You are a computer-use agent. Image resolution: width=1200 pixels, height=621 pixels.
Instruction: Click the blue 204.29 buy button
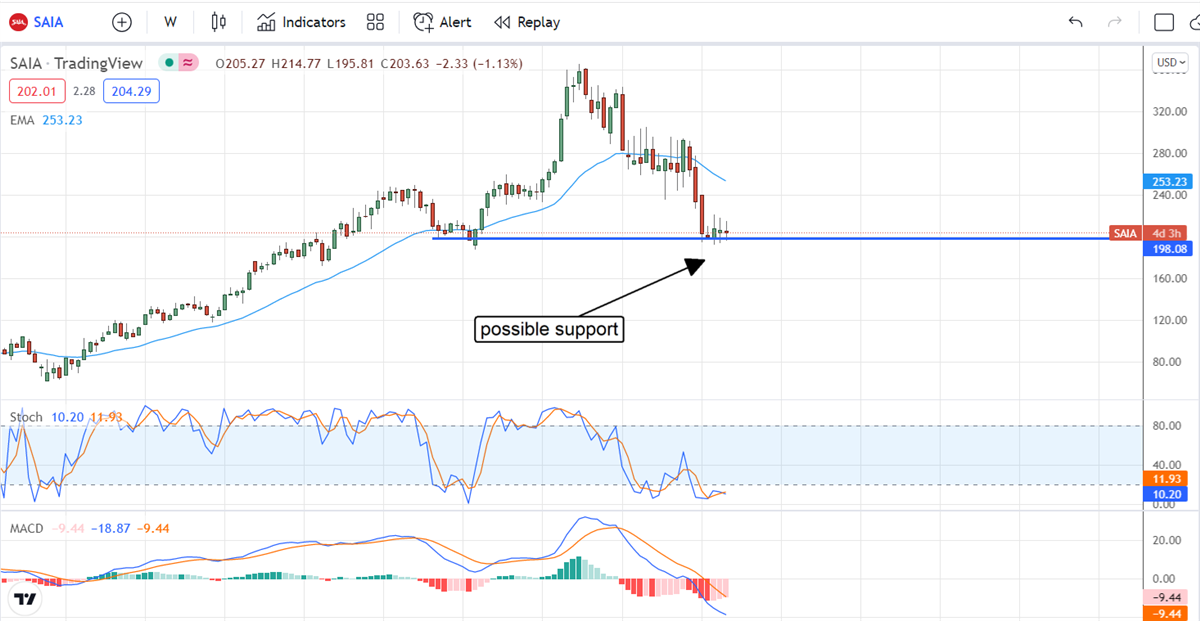[x=131, y=92]
